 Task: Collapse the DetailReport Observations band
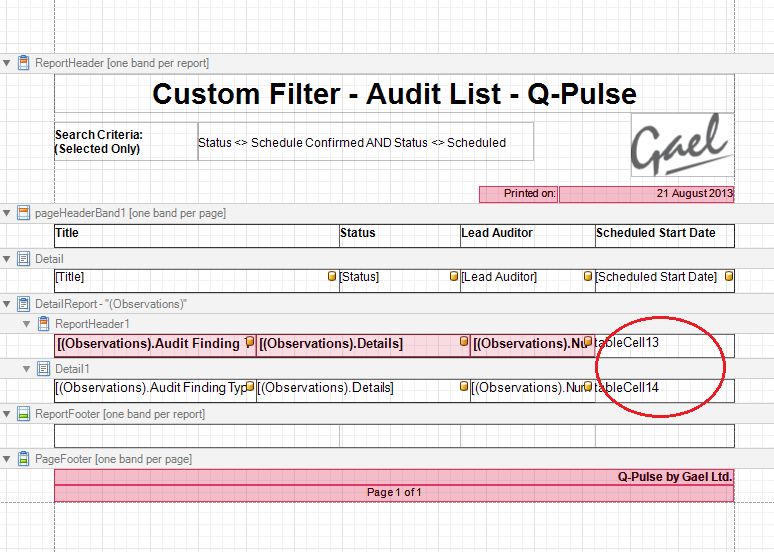pos(7,304)
